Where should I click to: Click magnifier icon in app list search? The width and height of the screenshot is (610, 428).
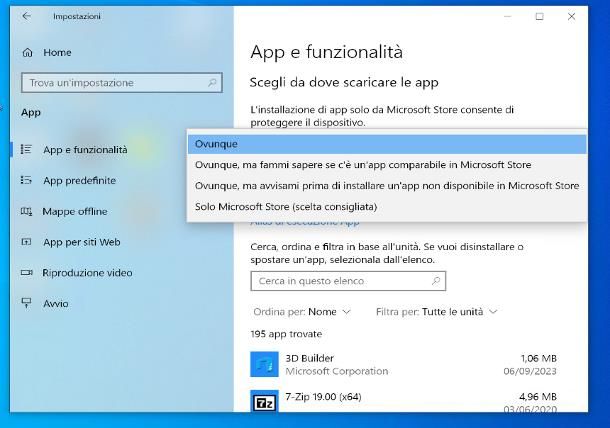coord(436,281)
